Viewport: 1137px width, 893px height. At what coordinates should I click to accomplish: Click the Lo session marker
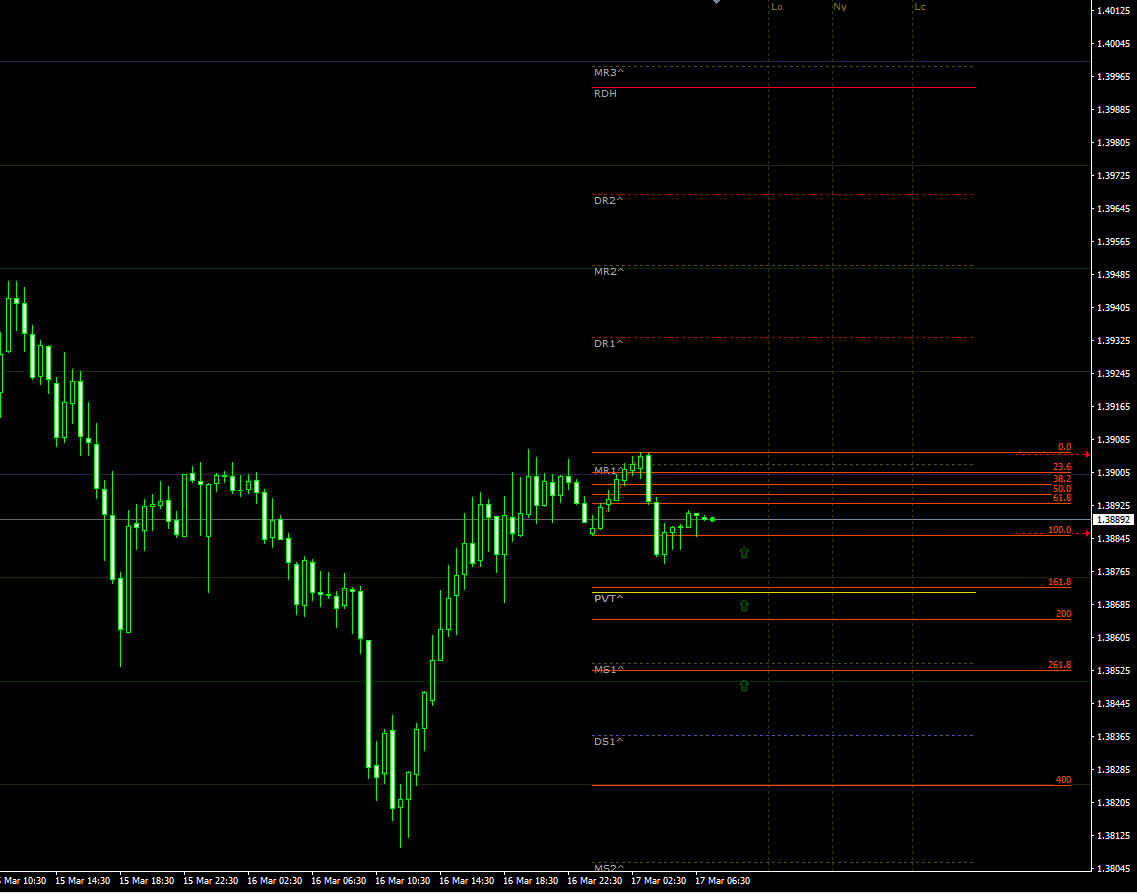777,7
